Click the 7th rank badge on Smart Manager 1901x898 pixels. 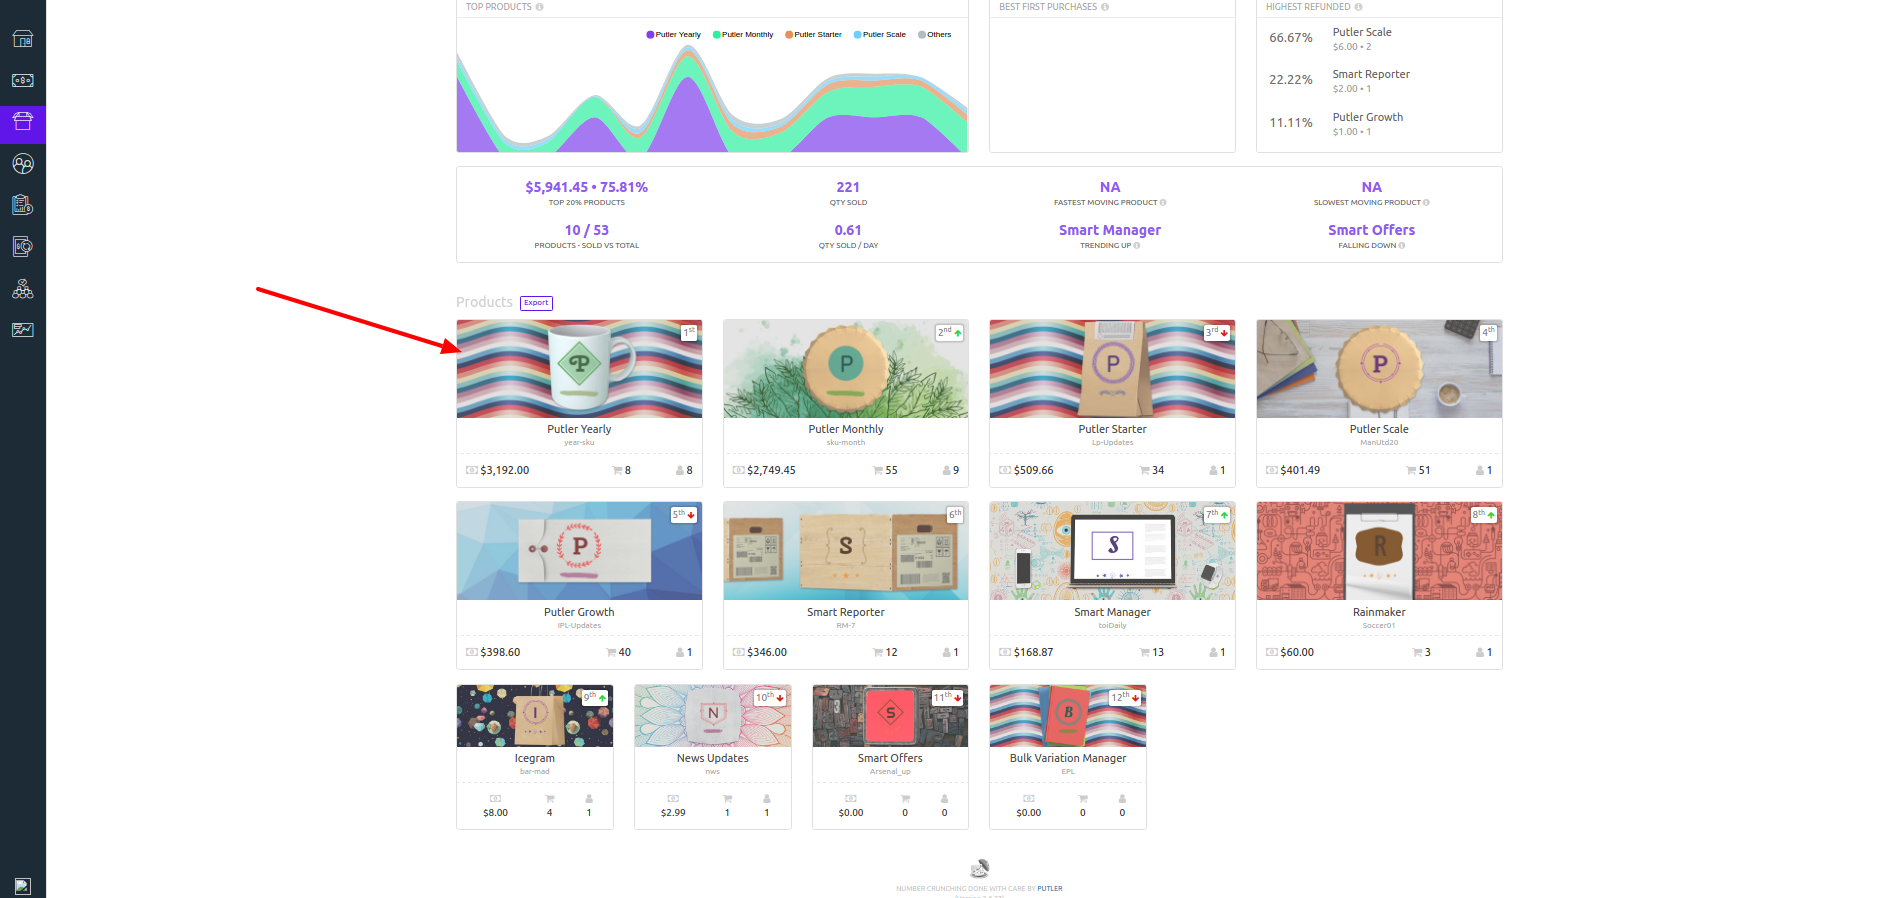point(1217,515)
